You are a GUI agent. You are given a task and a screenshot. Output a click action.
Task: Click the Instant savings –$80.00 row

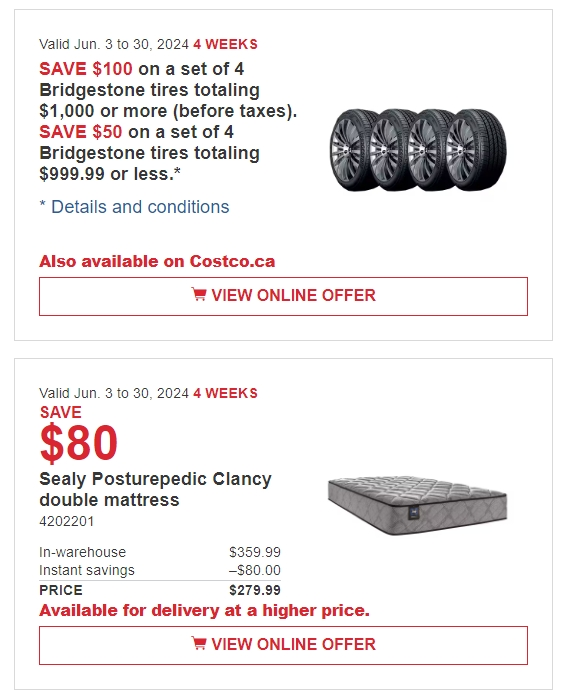click(x=160, y=571)
